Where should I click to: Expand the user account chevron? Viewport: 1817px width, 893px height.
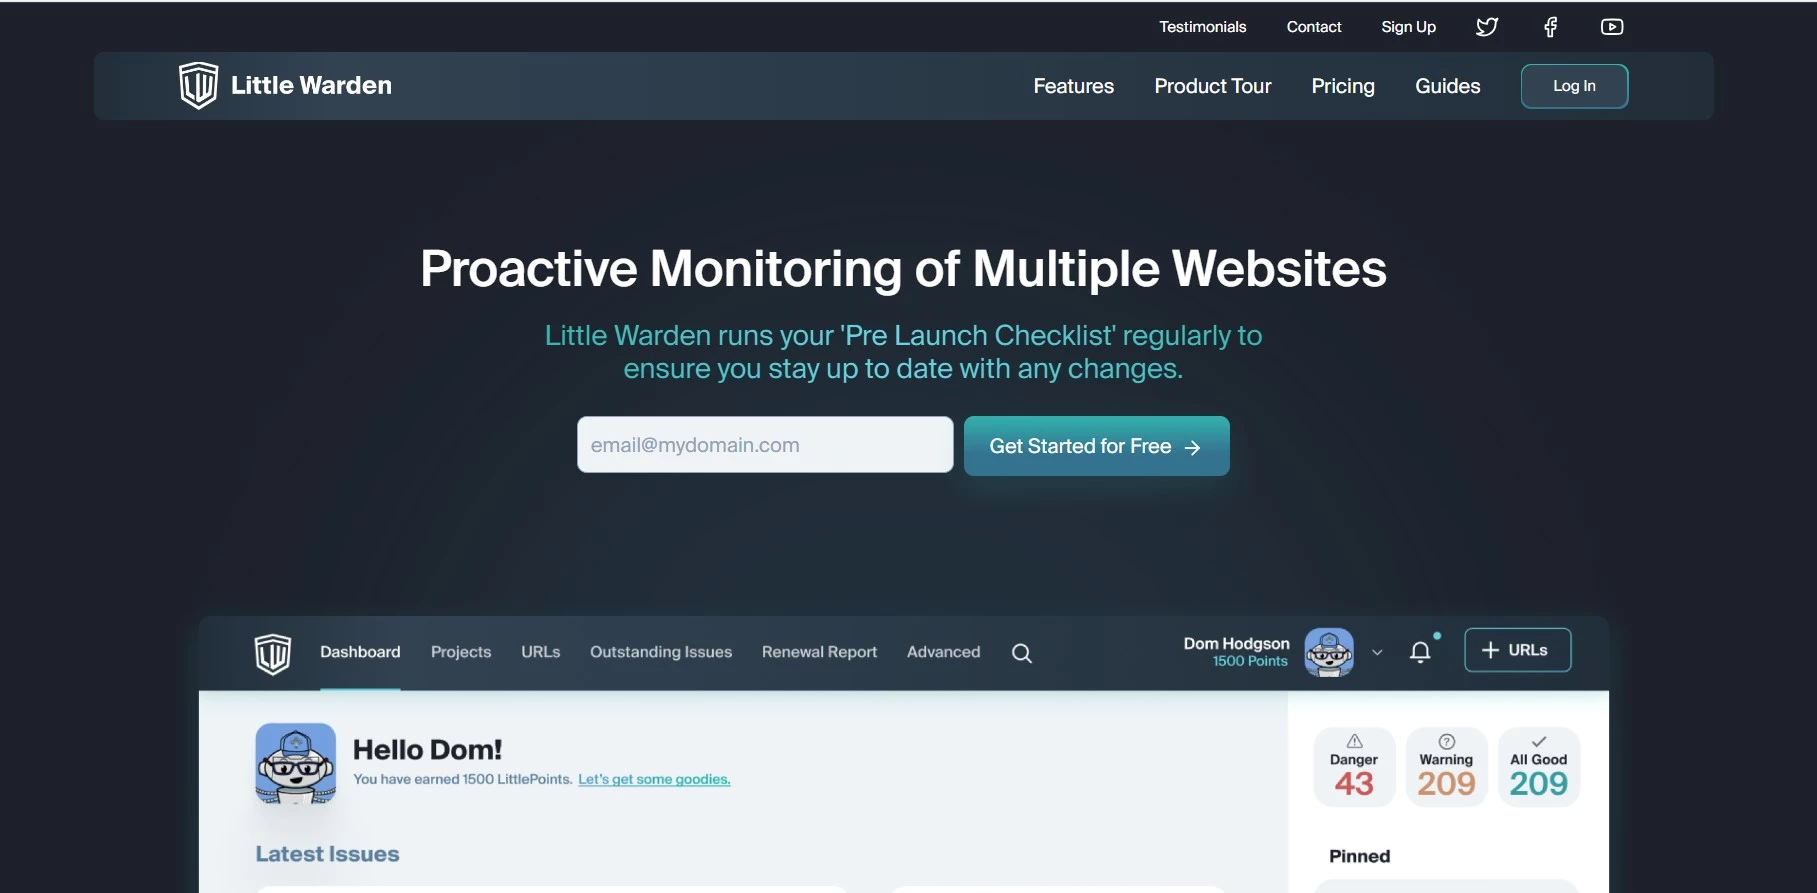tap(1377, 652)
